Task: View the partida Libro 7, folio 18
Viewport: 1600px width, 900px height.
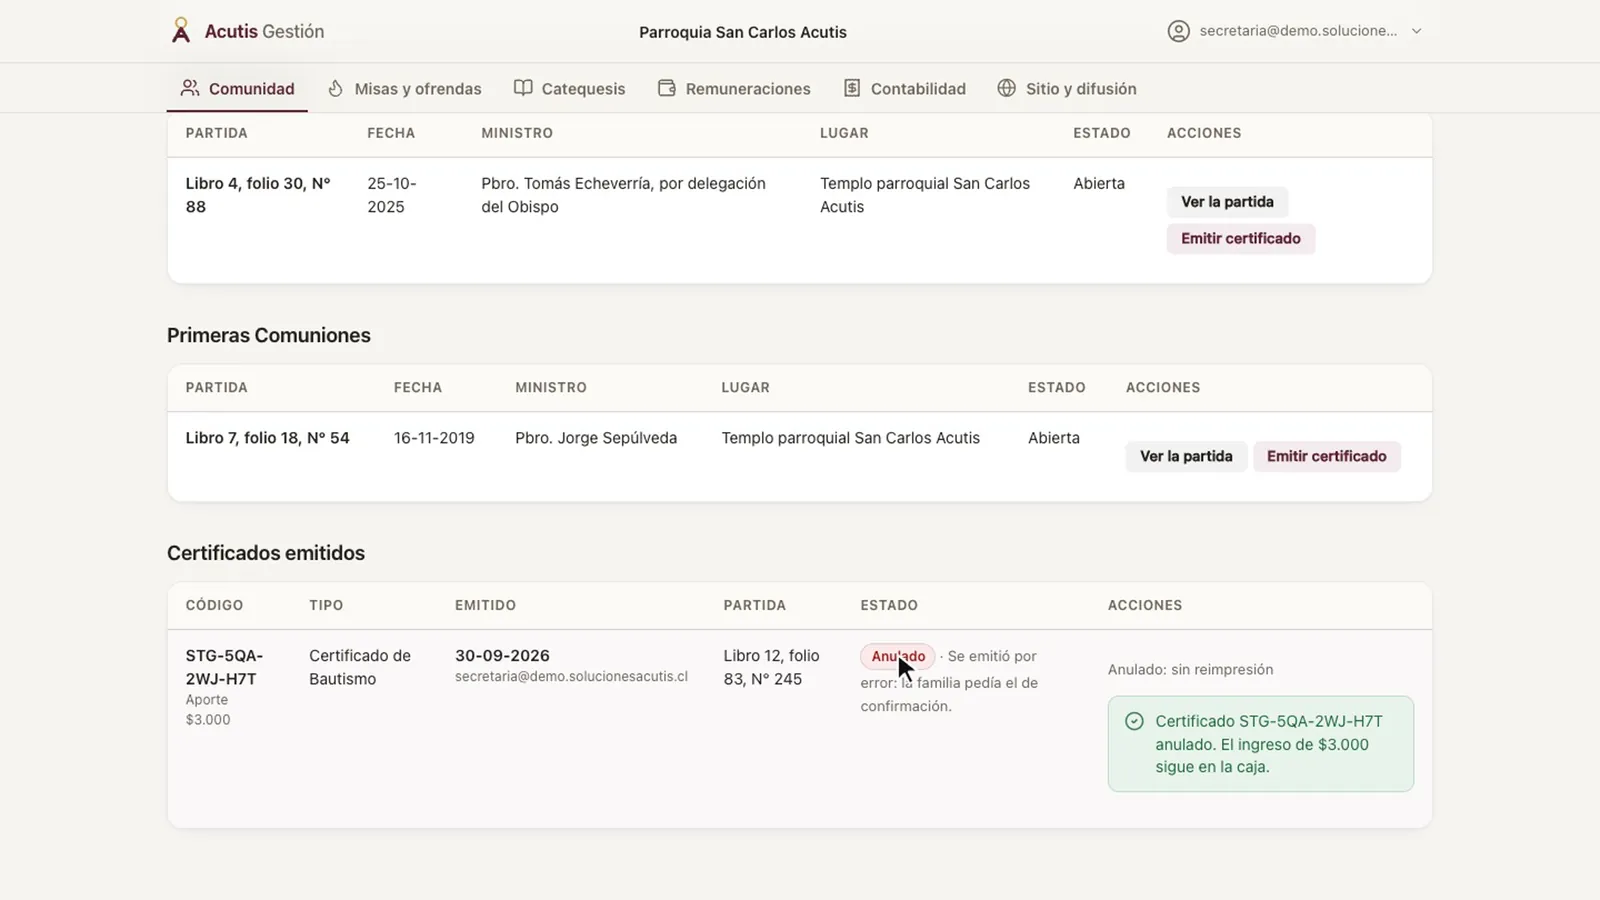Action: (x=1186, y=457)
